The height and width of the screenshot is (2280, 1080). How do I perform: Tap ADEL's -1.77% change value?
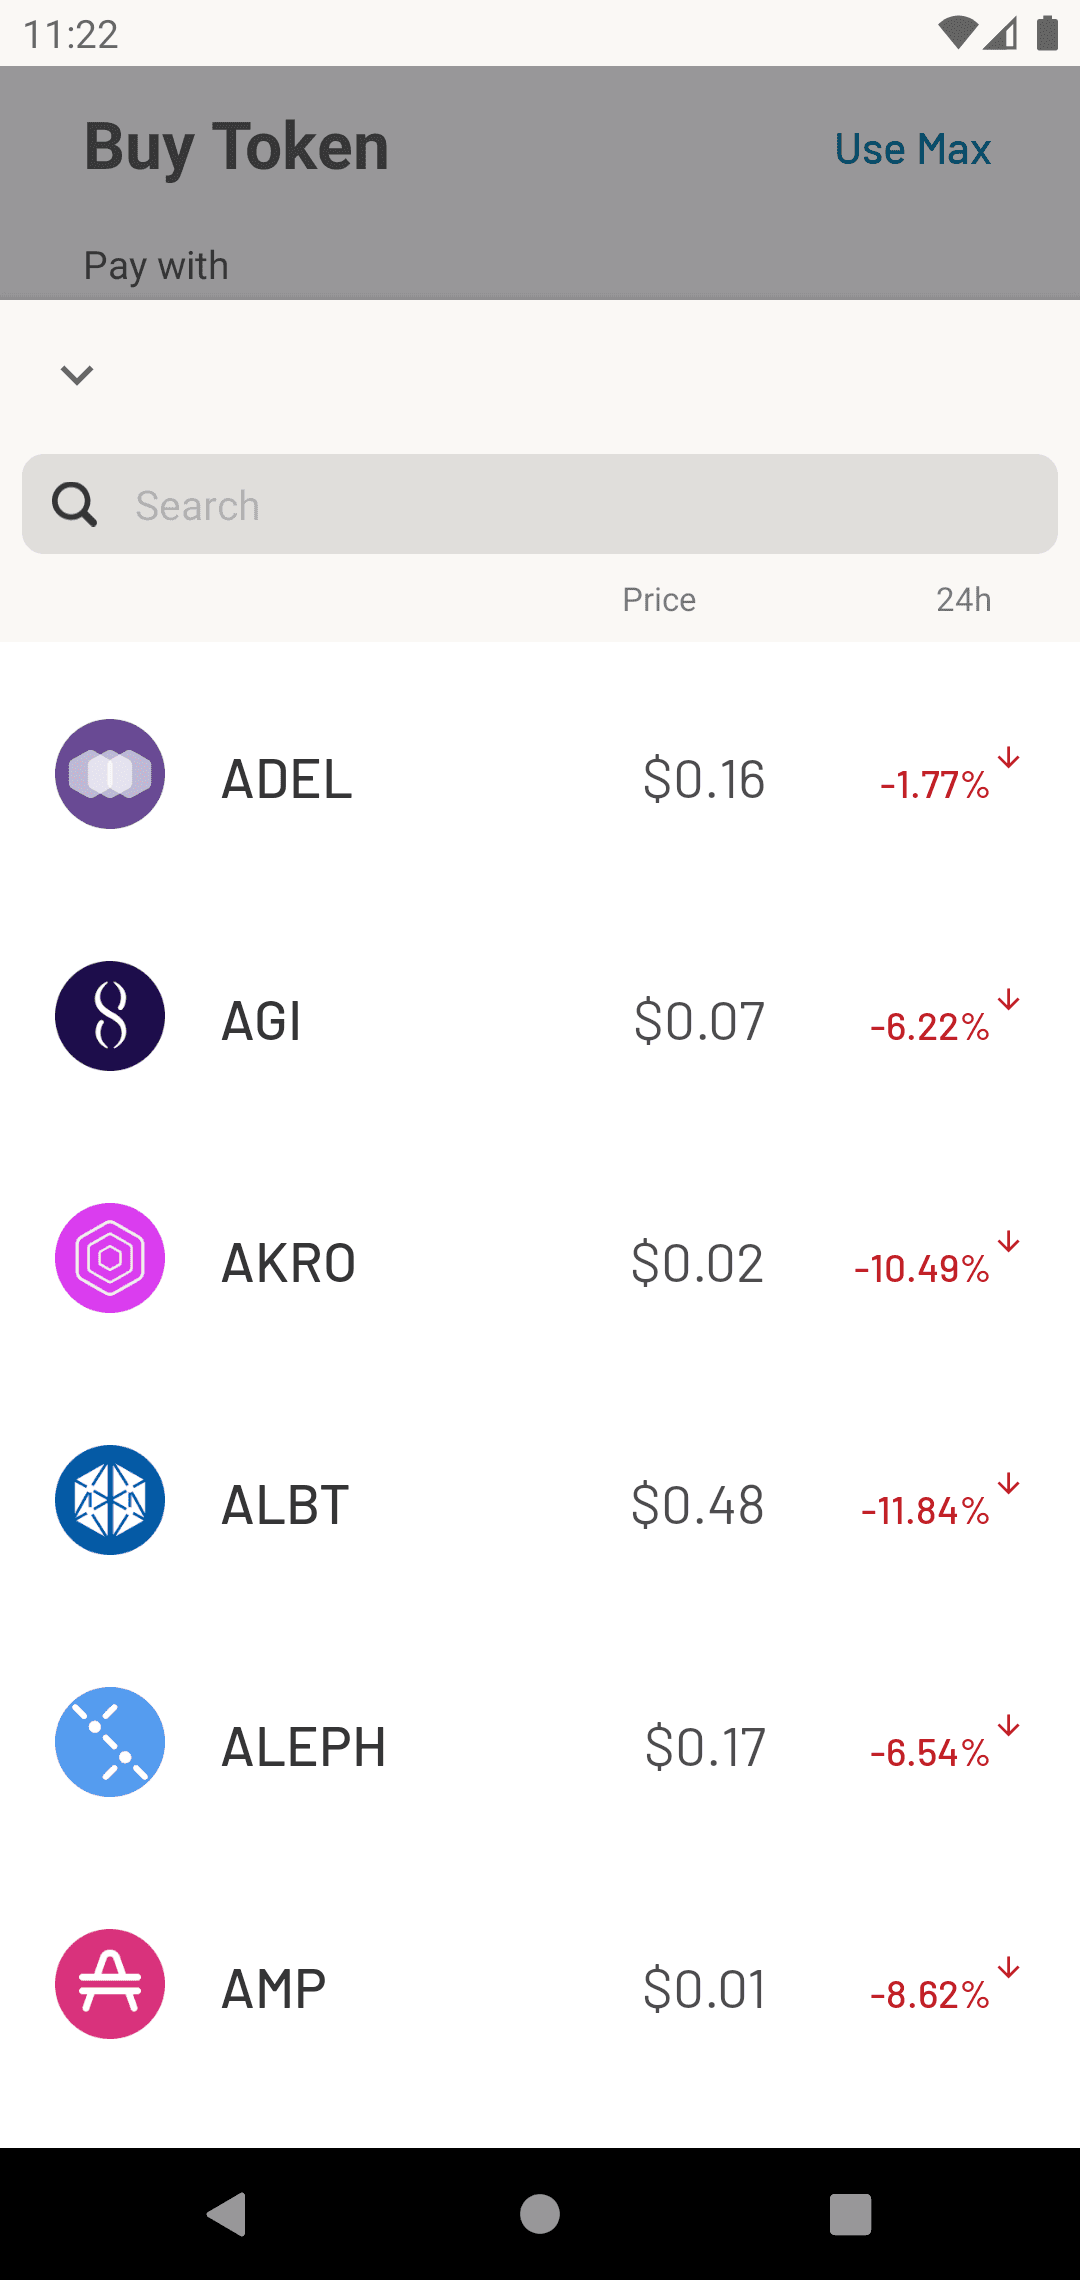935,785
